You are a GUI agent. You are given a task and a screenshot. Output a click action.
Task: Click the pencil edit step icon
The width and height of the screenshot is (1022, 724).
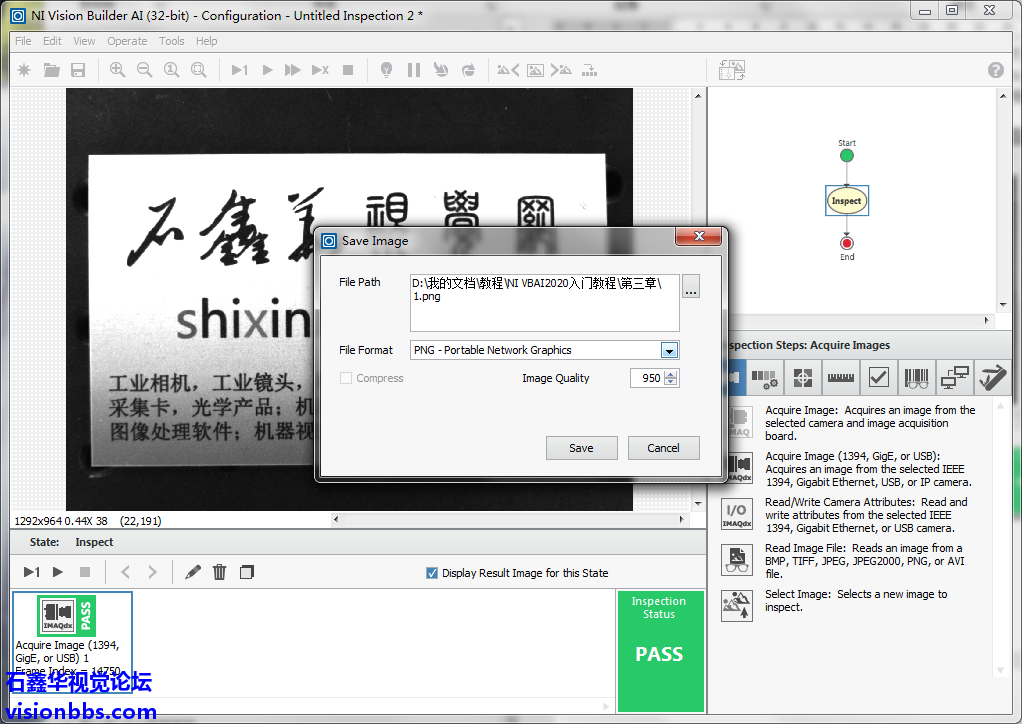[193, 572]
